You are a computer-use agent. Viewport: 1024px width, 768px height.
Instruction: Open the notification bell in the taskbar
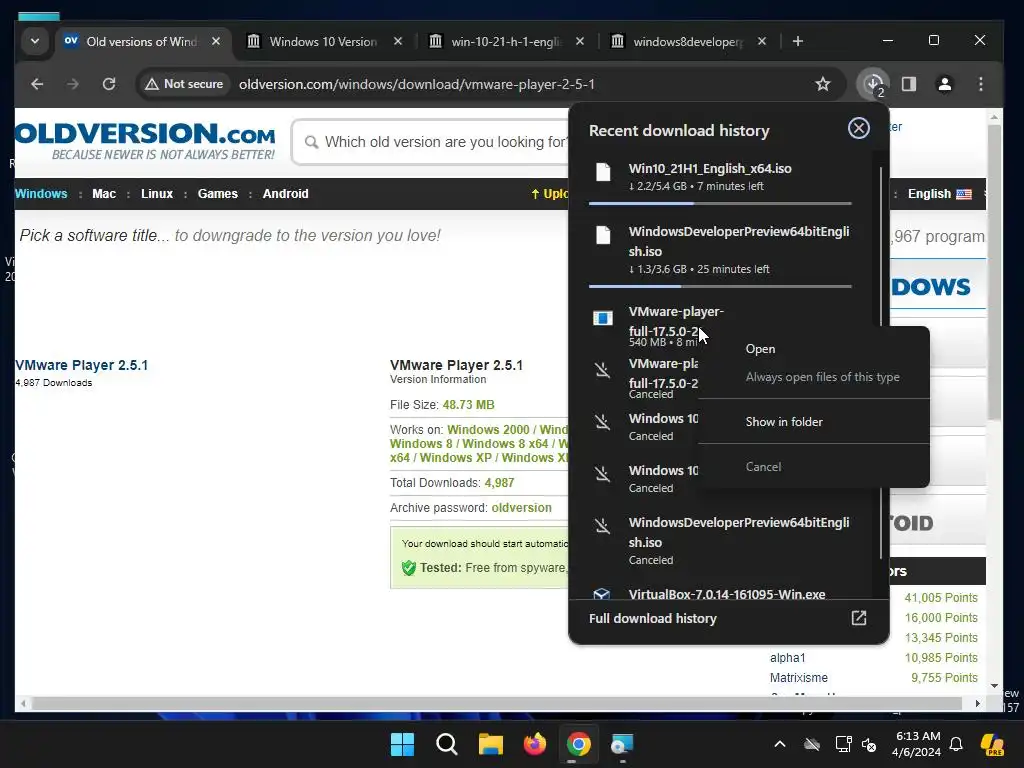[956, 744]
